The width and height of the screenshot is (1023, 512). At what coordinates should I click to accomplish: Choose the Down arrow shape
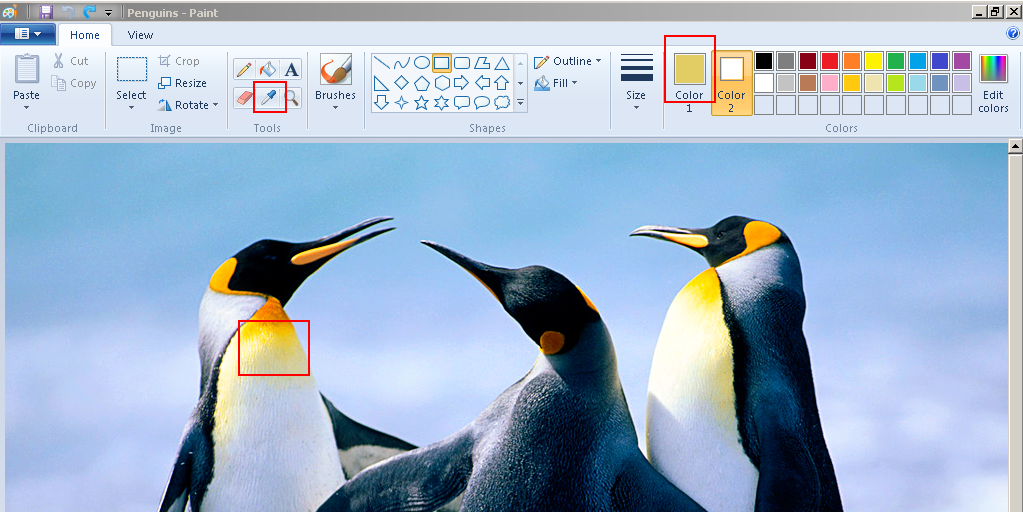(382, 102)
